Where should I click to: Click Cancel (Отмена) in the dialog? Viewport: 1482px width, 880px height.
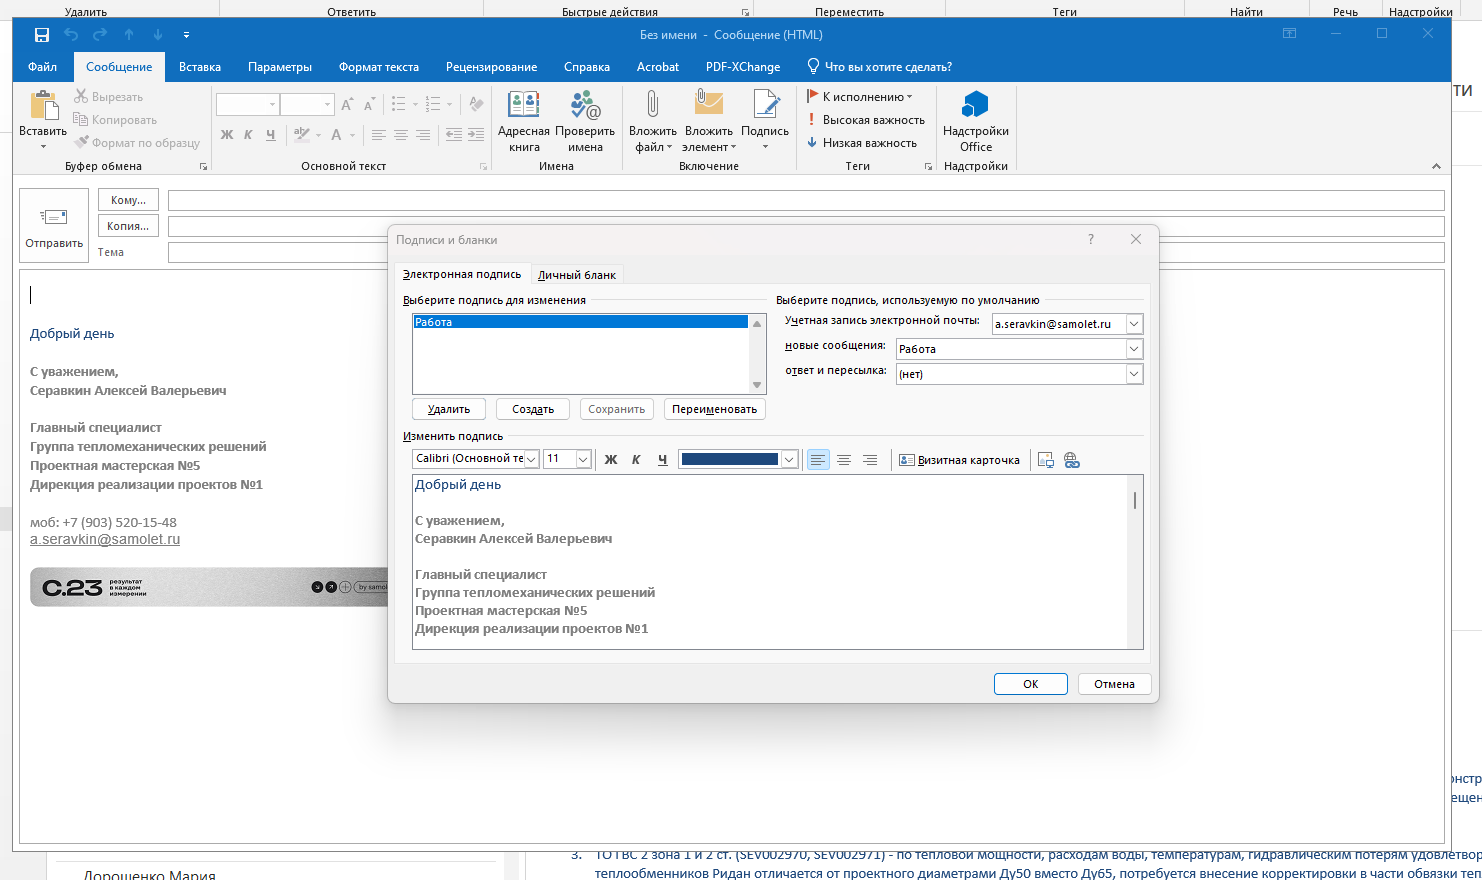tap(1114, 684)
